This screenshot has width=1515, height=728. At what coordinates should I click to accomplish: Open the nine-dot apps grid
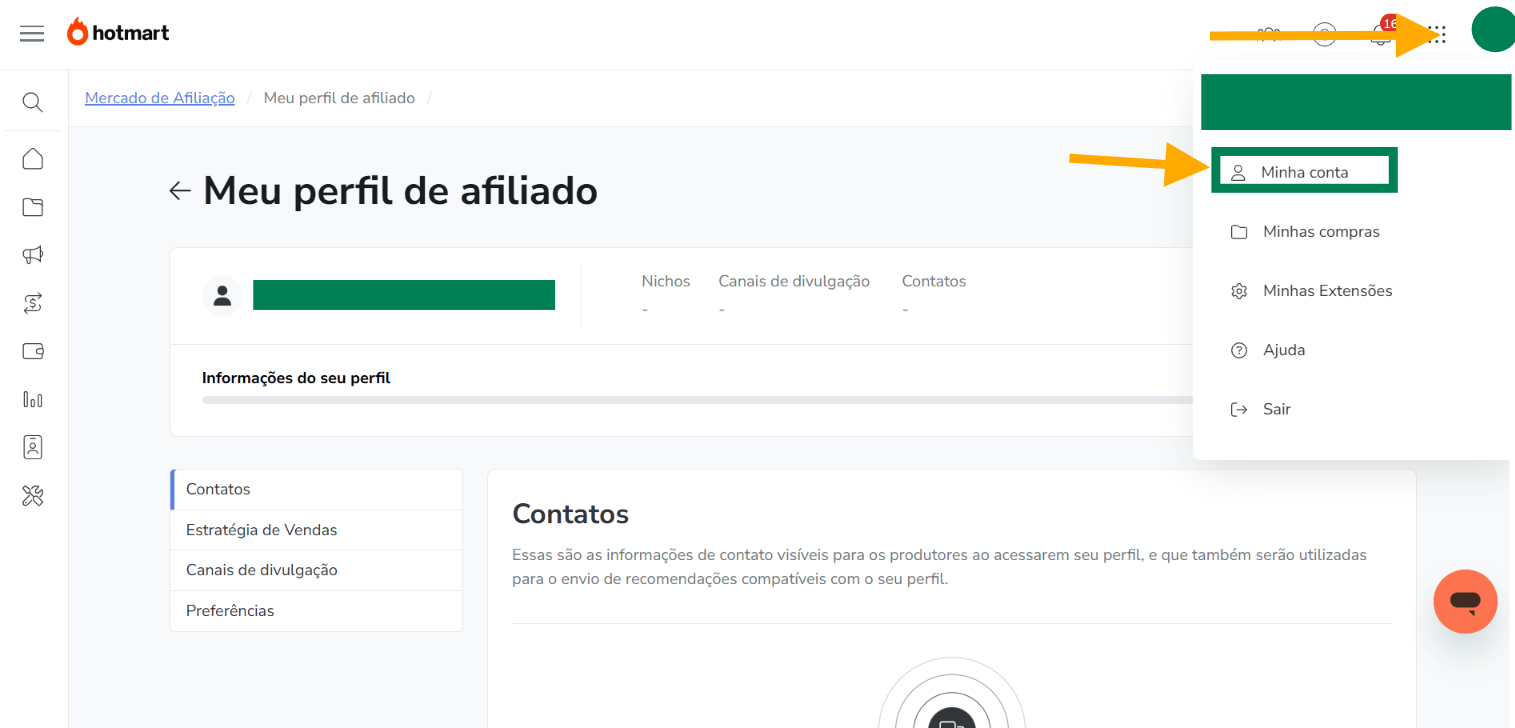[1439, 35]
